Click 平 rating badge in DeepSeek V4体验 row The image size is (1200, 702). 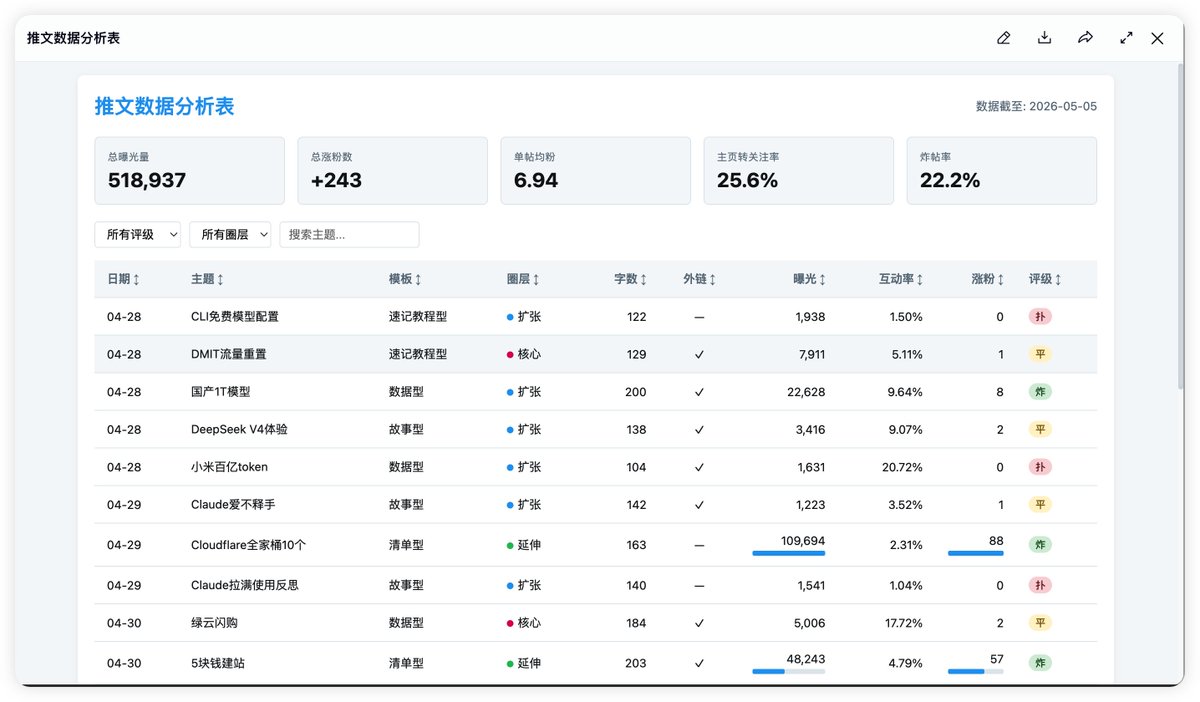1040,429
